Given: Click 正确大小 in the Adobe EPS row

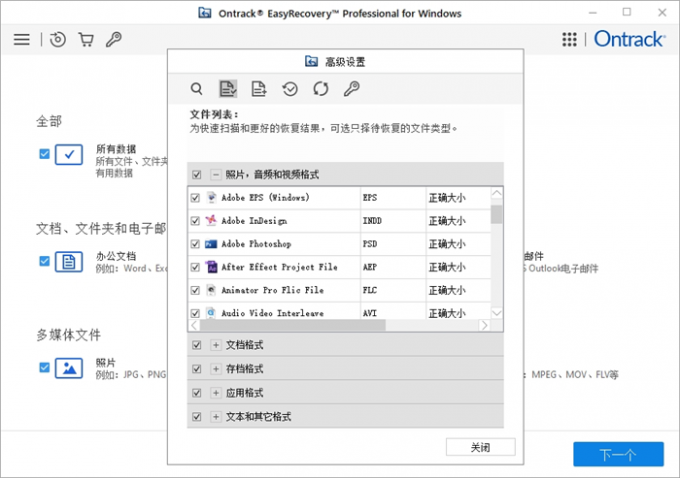Looking at the screenshot, I should pos(447,198).
